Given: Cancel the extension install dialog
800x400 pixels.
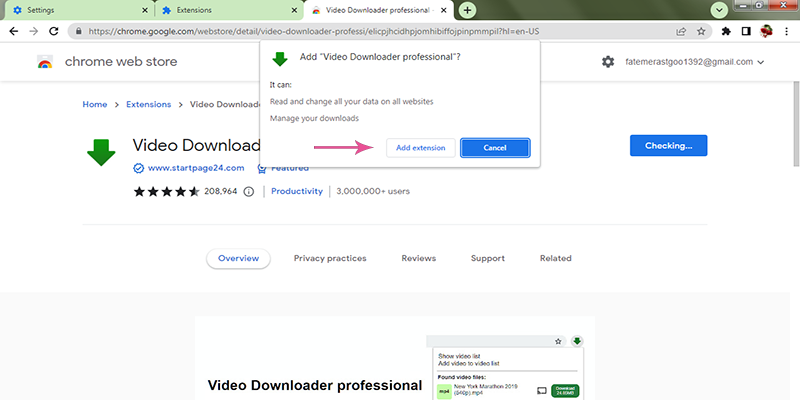Looking at the screenshot, I should (495, 148).
